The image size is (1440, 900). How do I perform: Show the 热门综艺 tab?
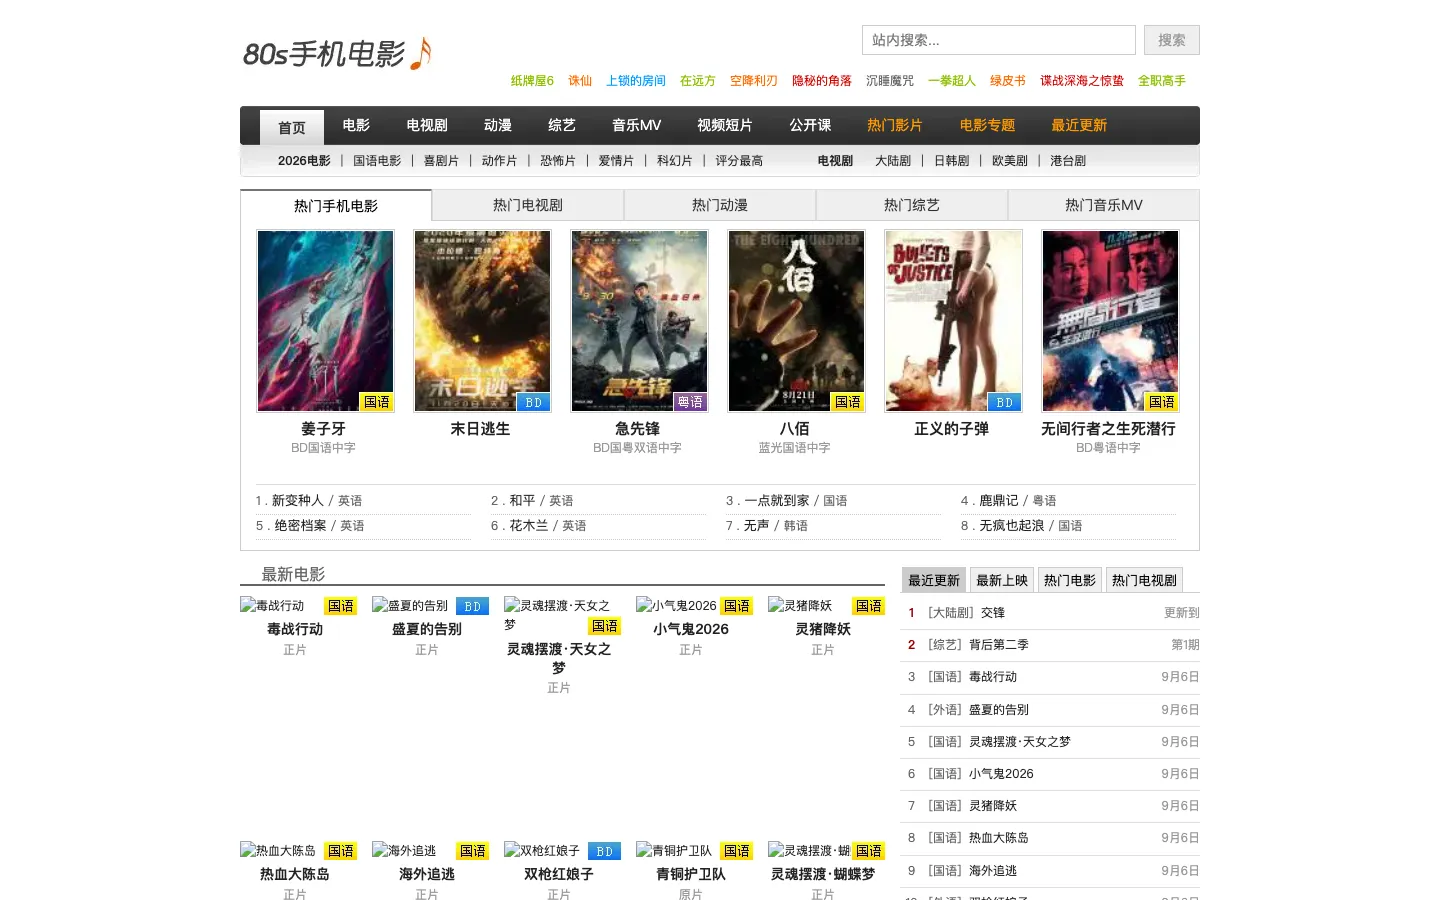click(x=912, y=205)
